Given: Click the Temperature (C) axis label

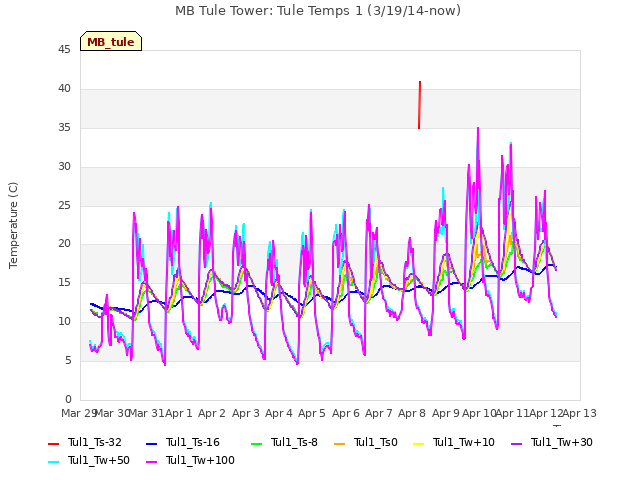Looking at the screenshot, I should (13, 225).
